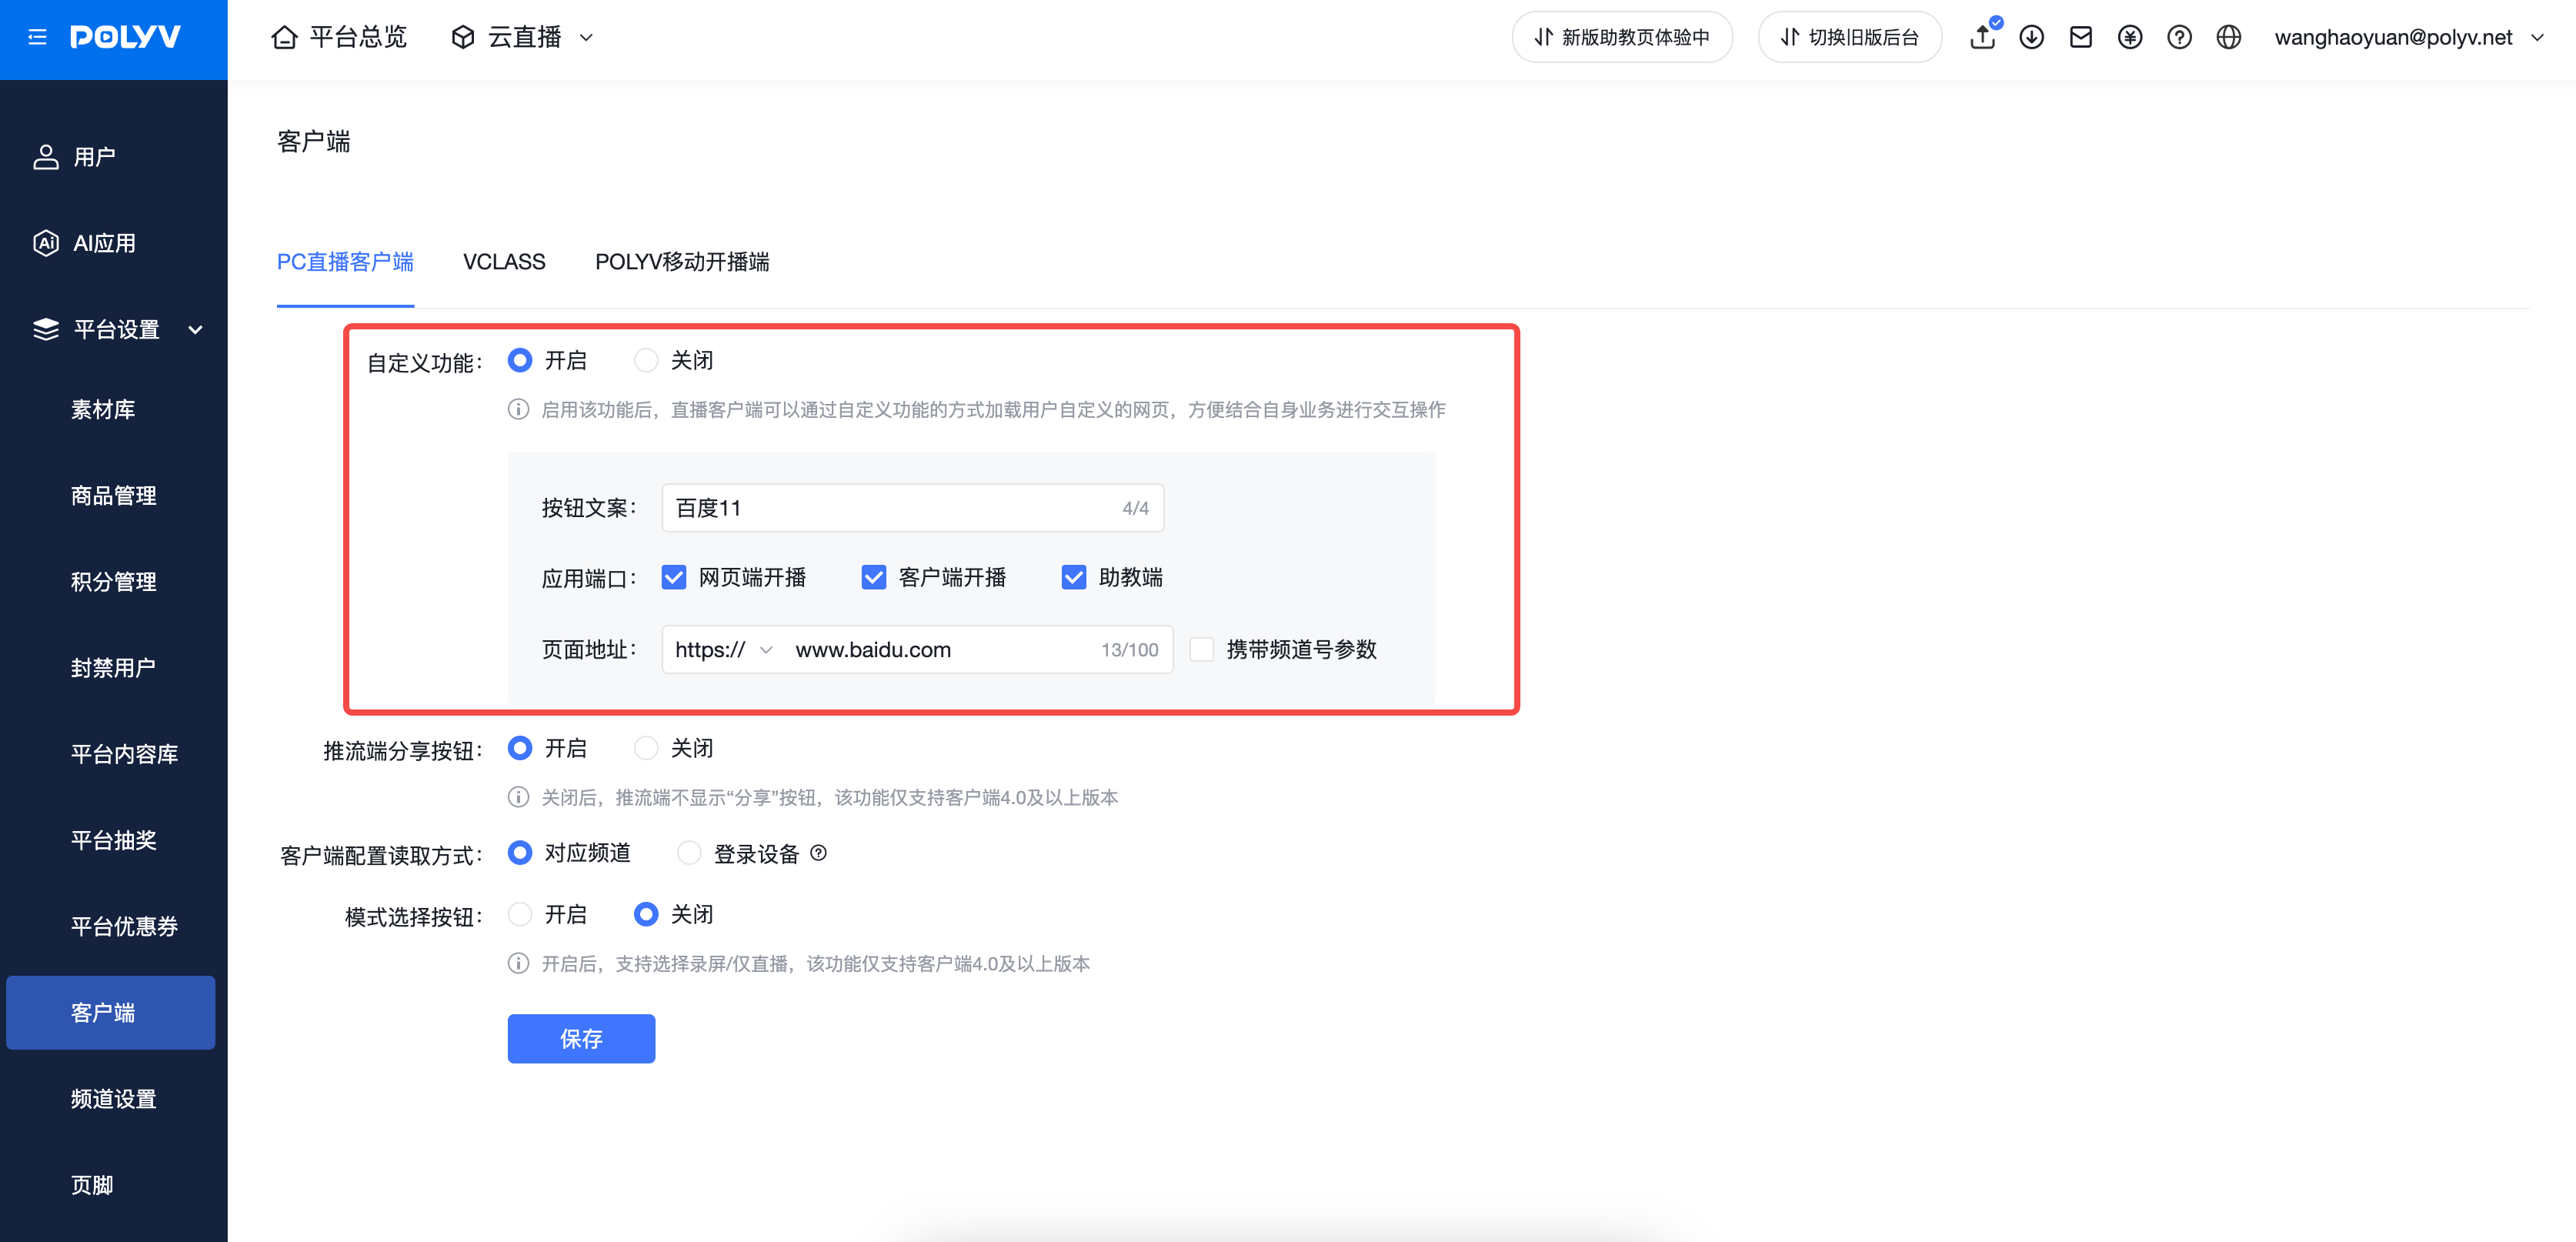Click the info icon for 模式选择按钮 hint
Screen dimensions: 2576x1242
click(518, 963)
